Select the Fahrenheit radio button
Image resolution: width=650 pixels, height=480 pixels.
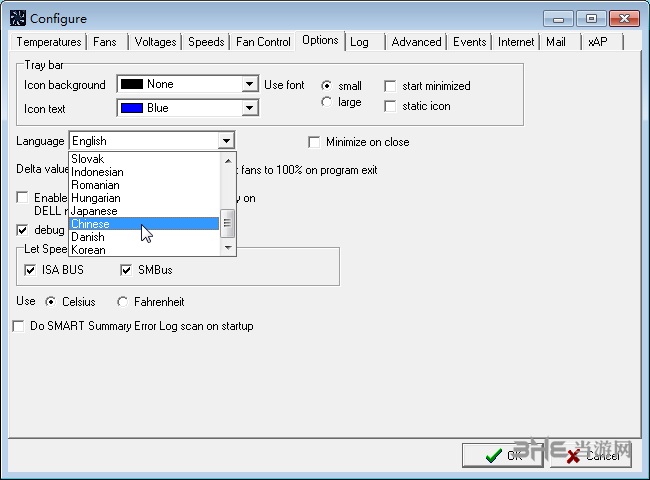point(122,302)
